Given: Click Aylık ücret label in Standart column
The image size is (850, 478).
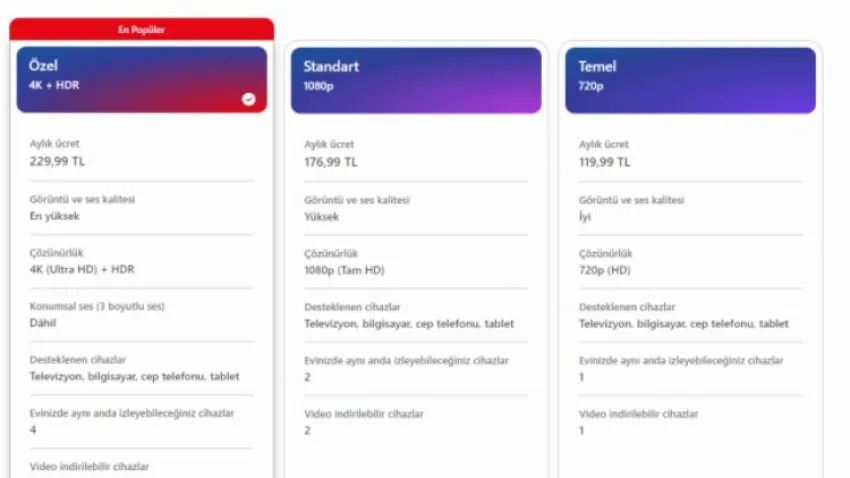Looking at the screenshot, I should coord(329,145).
